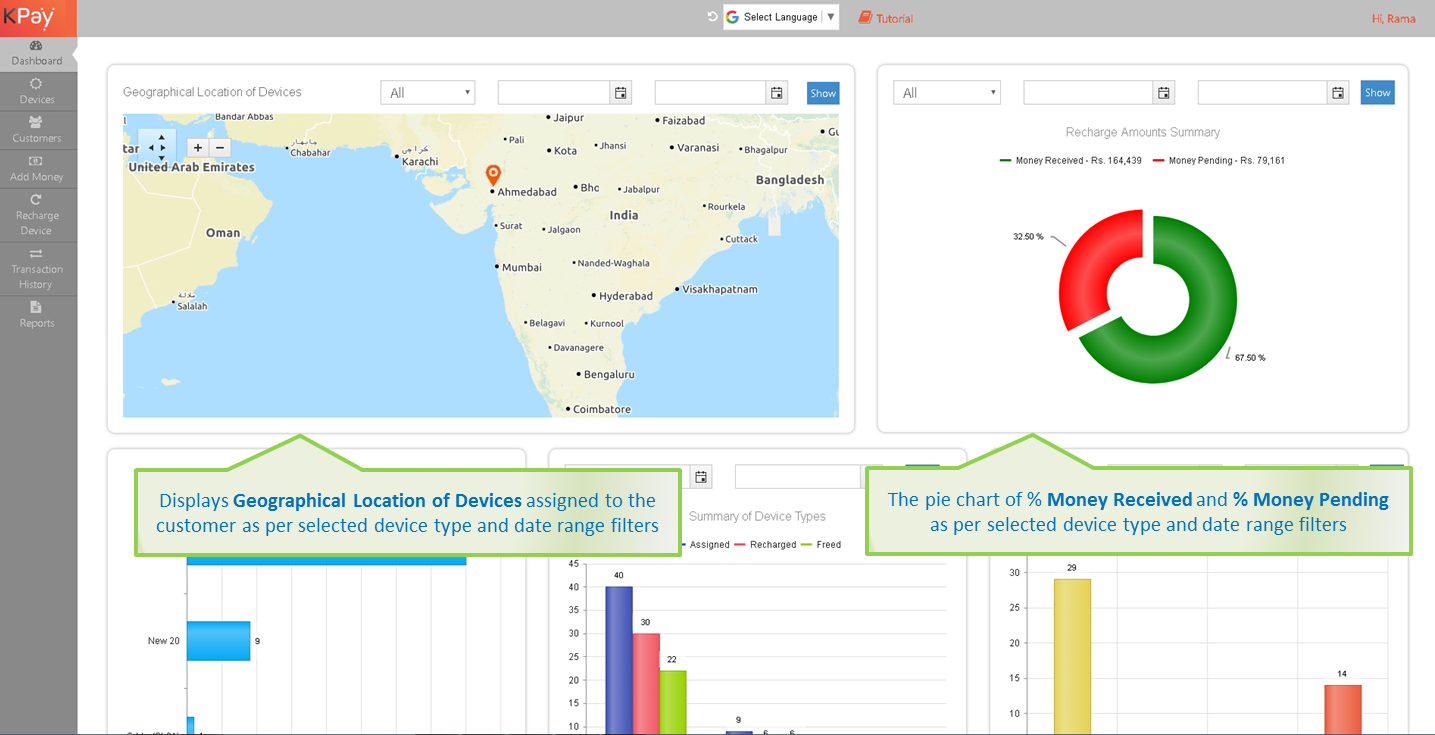Open Devices in the sidebar
Screen dimensions: 1435x735
point(37,91)
